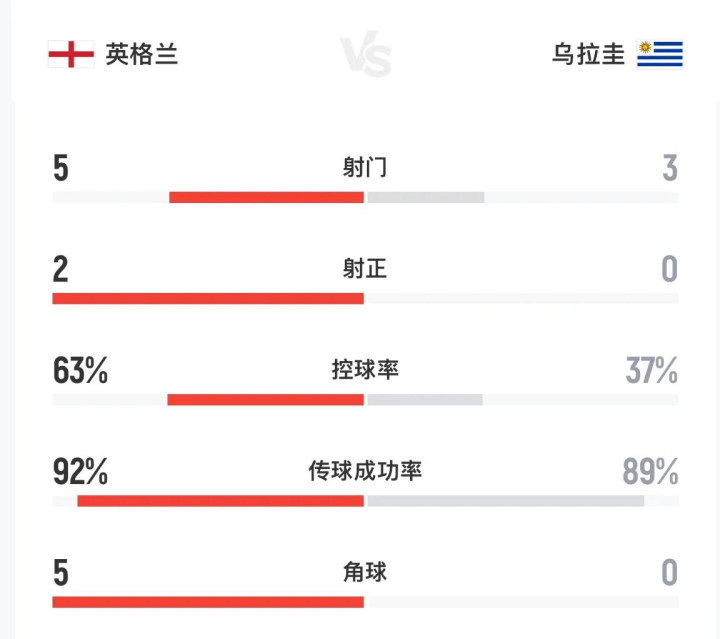Click Uruguay's 89% pass accuracy value
This screenshot has width=720, height=639.
point(650,472)
